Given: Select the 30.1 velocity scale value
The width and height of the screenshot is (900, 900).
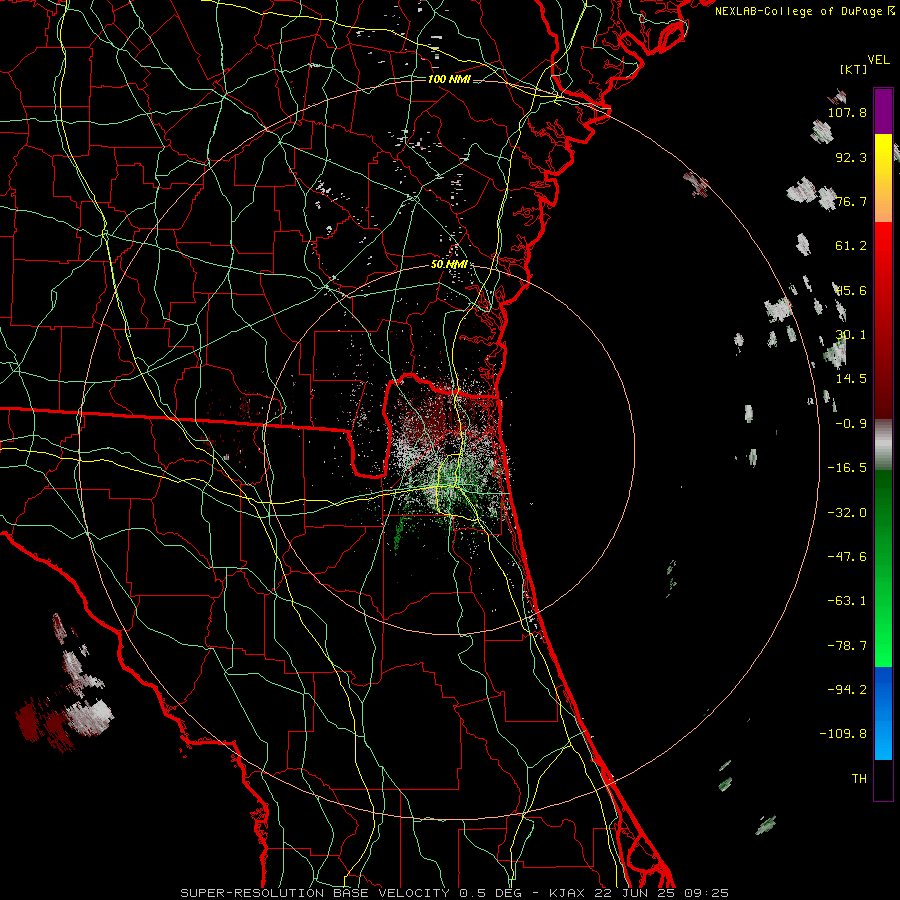Looking at the screenshot, I should [x=851, y=335].
